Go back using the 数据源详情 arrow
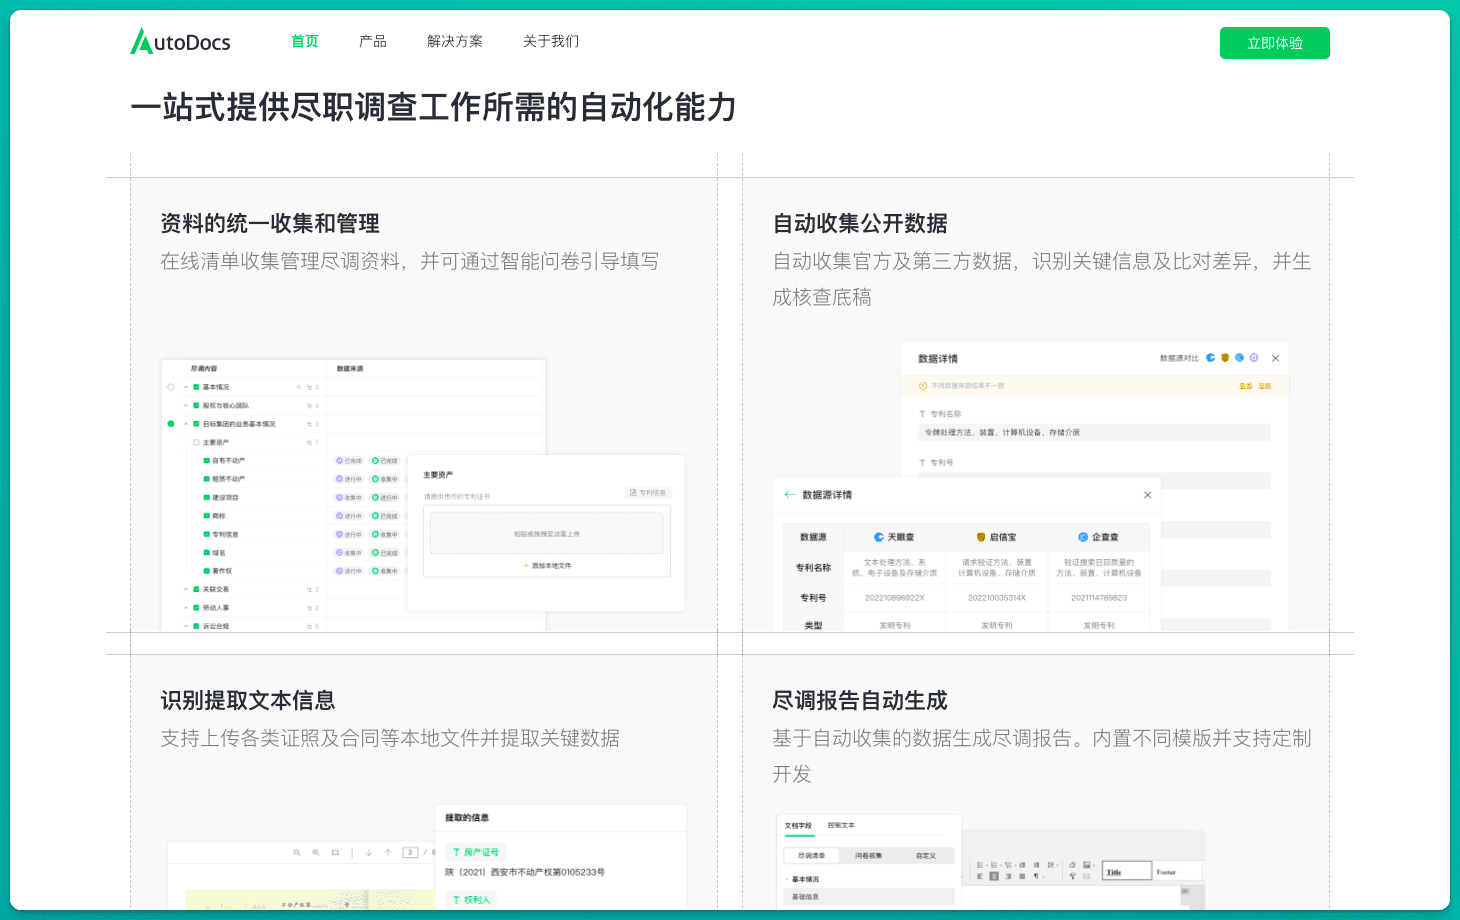Image resolution: width=1460 pixels, height=920 pixels. click(790, 494)
